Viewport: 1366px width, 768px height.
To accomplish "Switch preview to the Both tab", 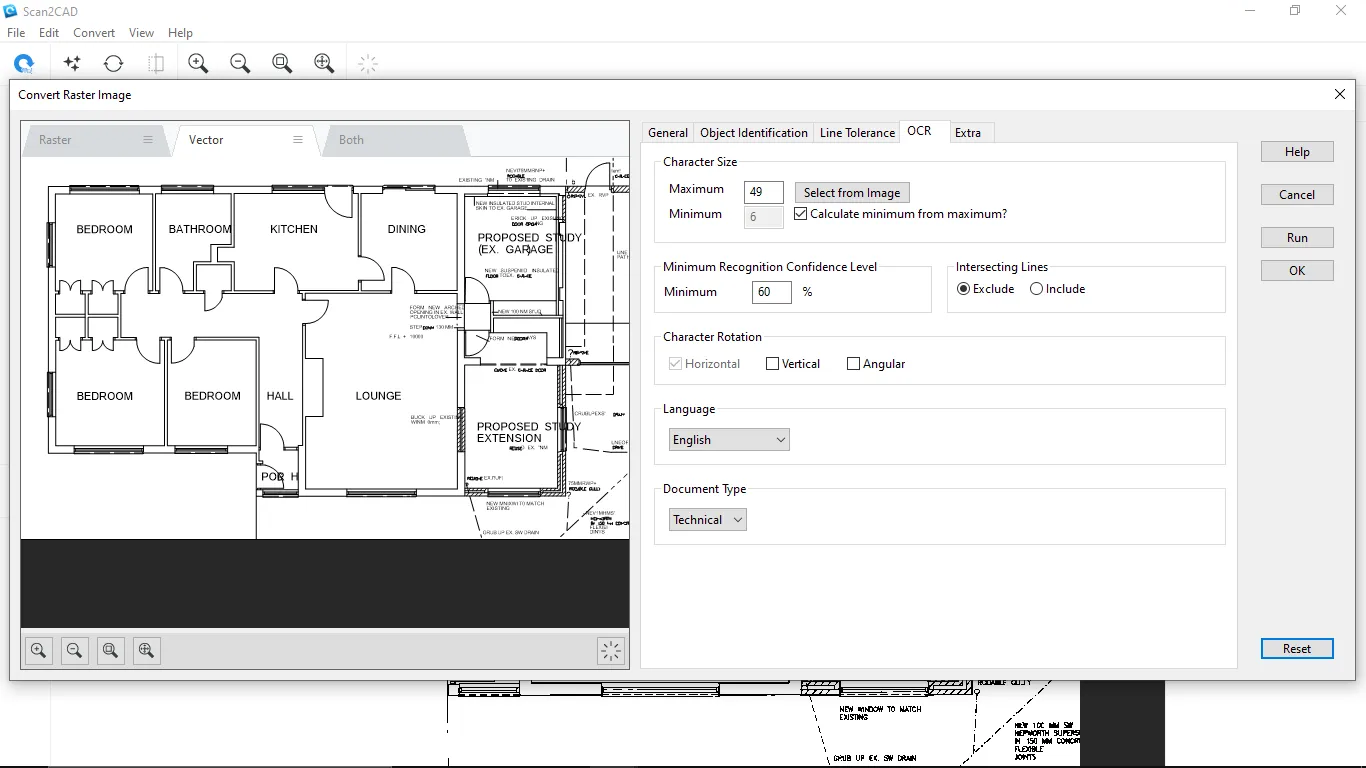I will pyautogui.click(x=352, y=140).
